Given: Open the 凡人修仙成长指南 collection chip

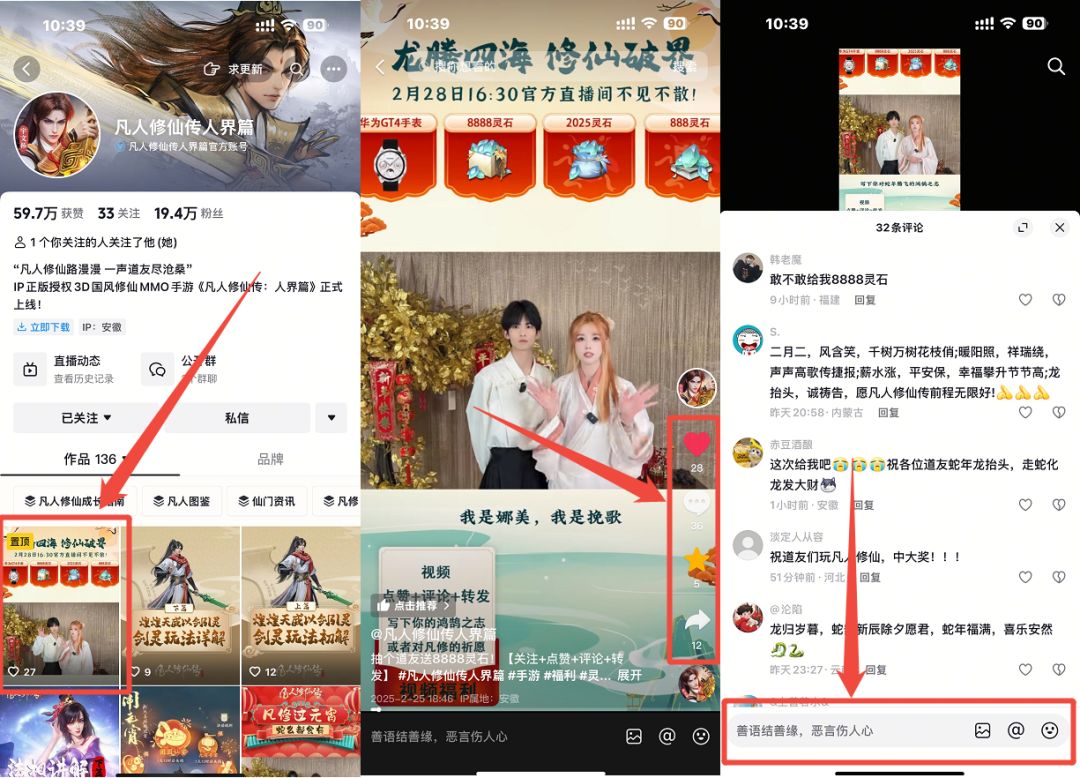Looking at the screenshot, I should (x=74, y=501).
